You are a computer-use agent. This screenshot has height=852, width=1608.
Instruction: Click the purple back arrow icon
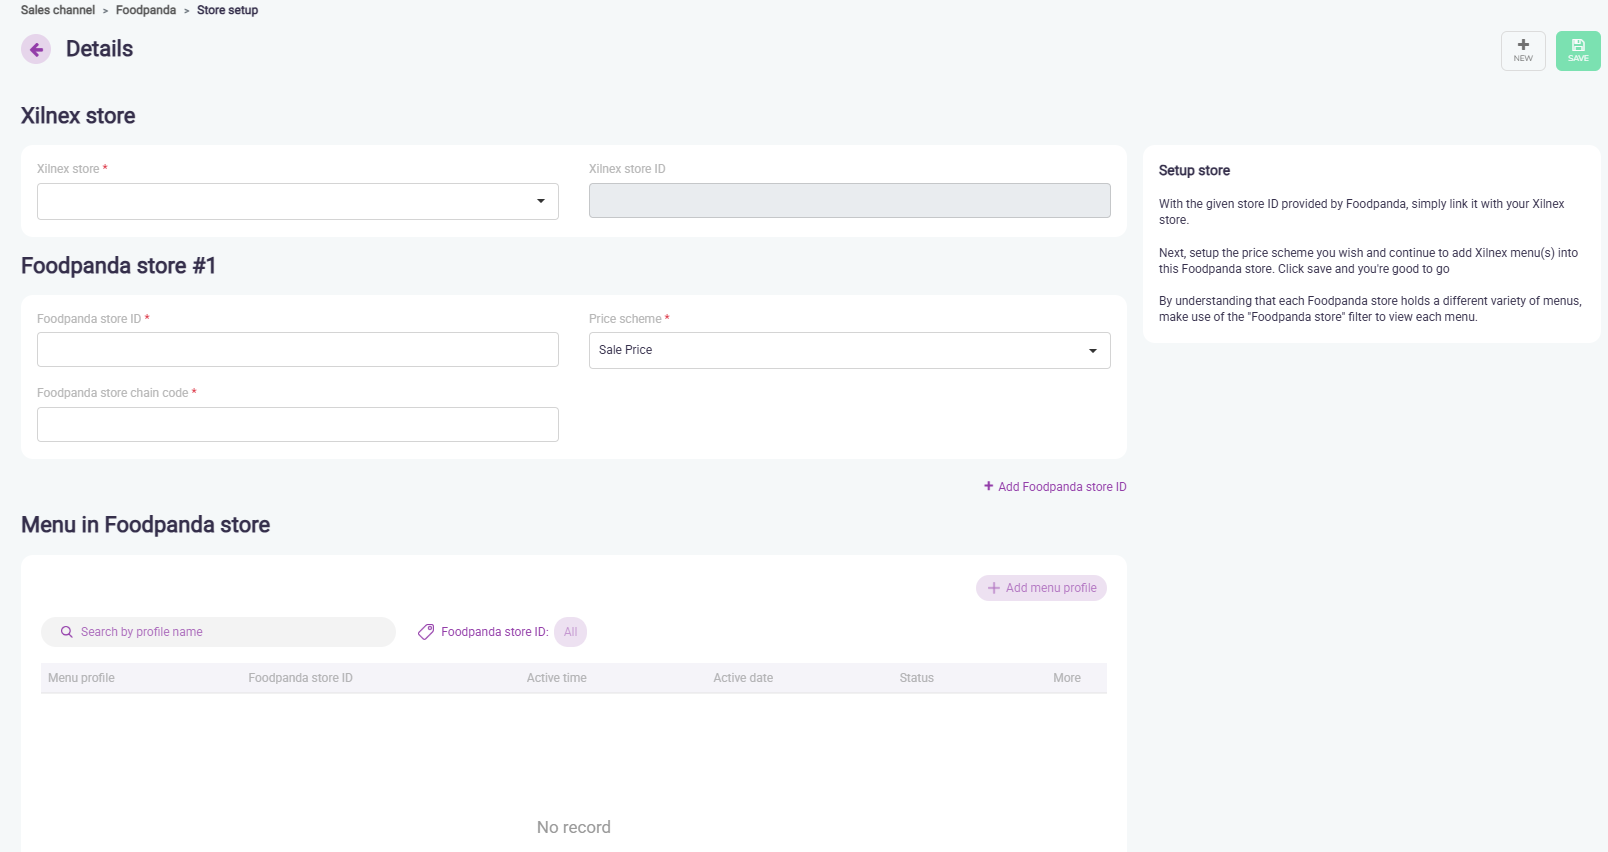36,49
